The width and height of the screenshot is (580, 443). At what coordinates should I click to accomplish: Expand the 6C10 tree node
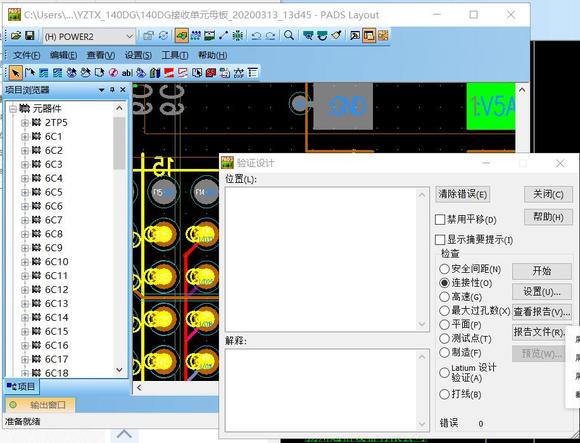point(25,262)
